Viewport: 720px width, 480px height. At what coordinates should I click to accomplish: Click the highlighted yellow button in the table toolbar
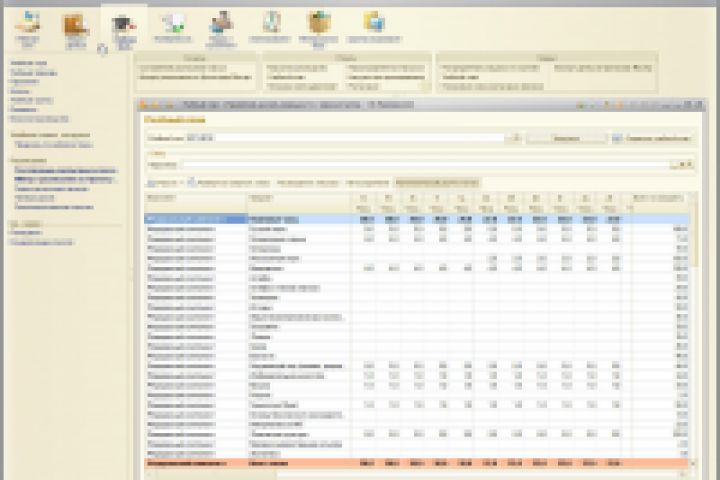(437, 183)
